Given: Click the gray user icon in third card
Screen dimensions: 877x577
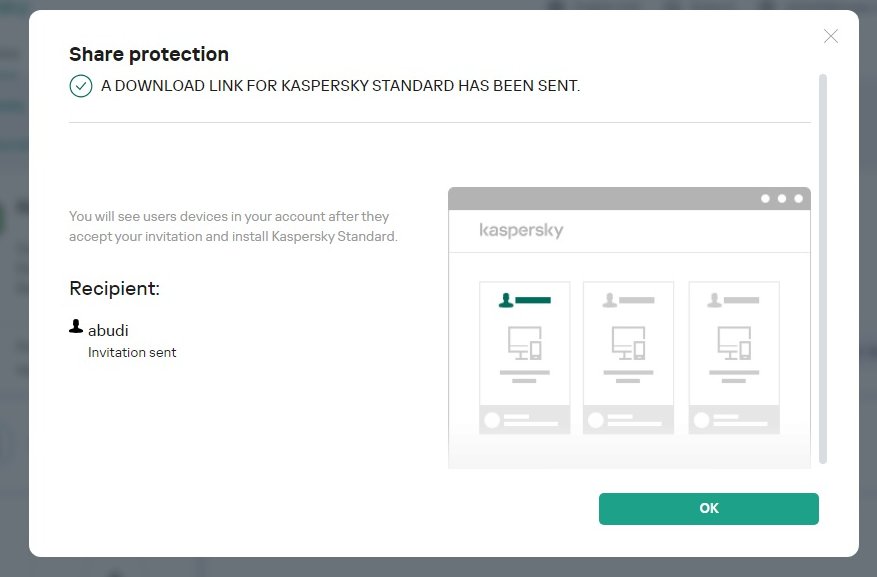Looking at the screenshot, I should pos(714,299).
